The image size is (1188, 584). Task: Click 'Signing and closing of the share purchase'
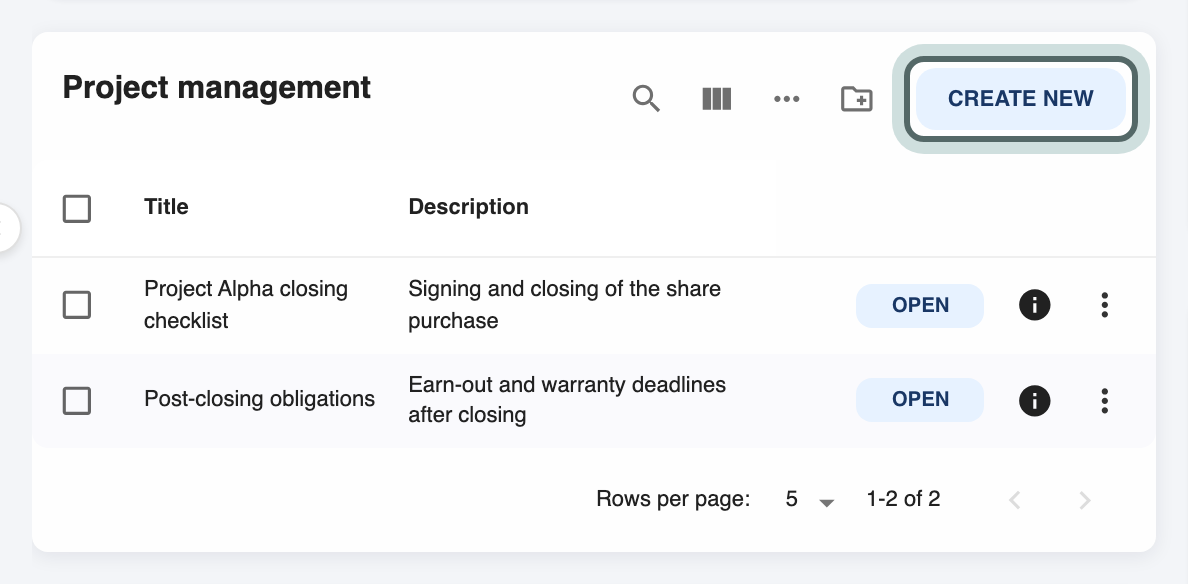click(x=564, y=304)
